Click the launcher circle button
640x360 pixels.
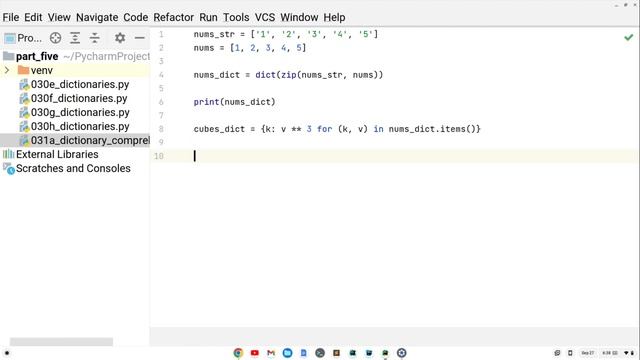[x=7, y=353]
